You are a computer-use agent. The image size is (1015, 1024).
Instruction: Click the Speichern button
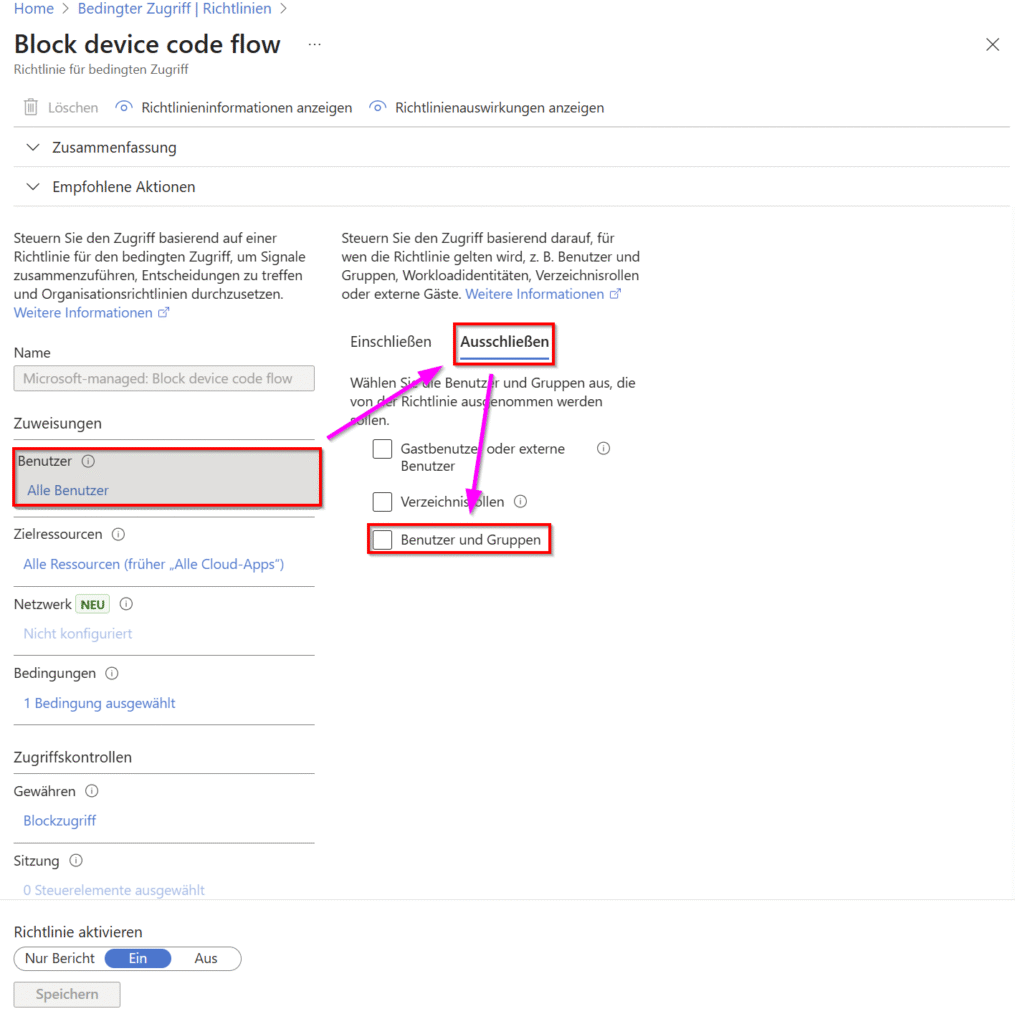point(66,994)
